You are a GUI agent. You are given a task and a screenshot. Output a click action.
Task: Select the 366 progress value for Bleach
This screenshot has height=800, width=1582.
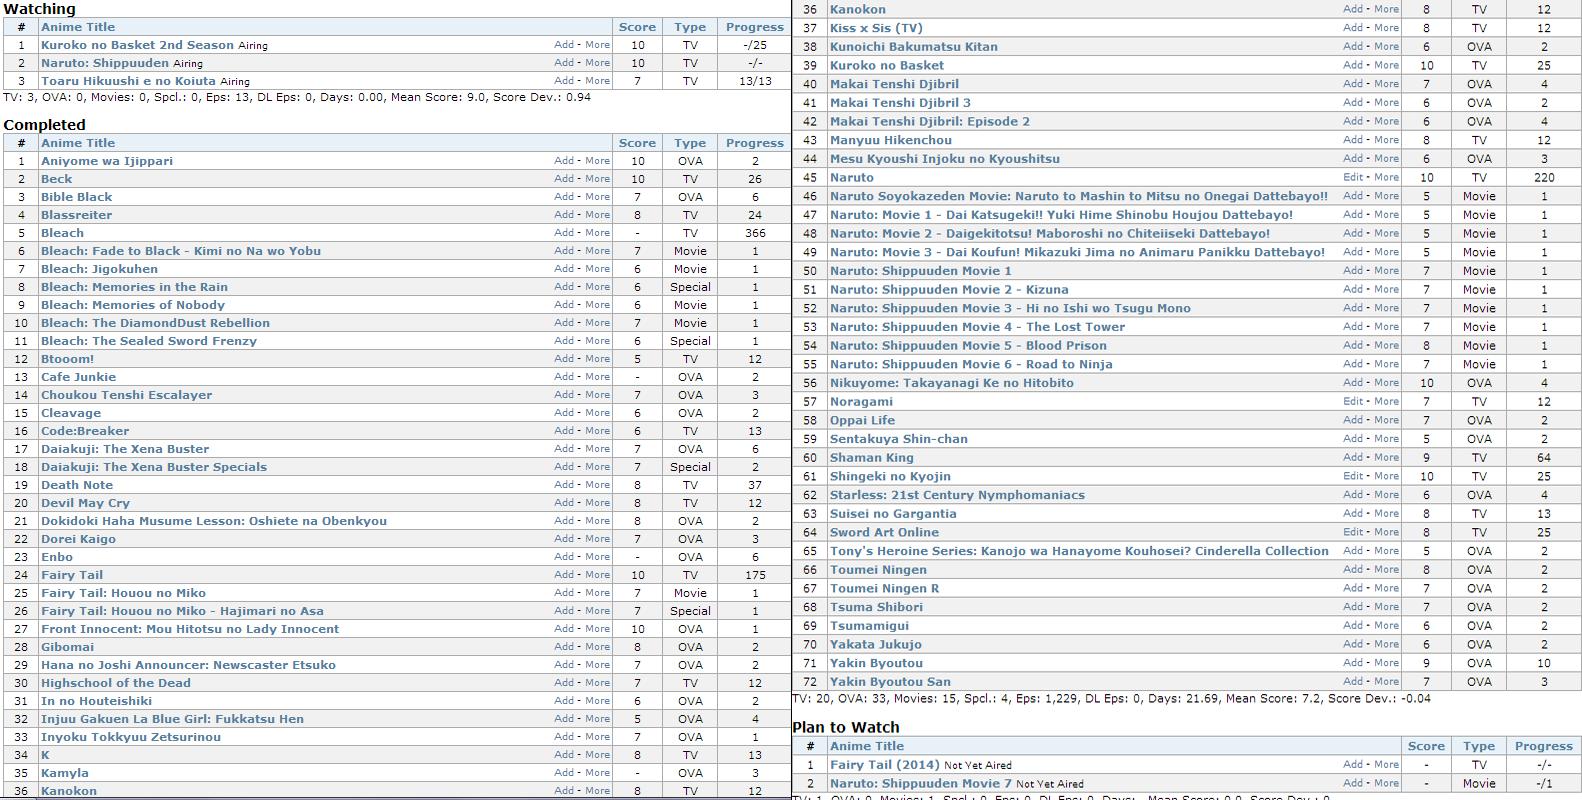tap(755, 233)
